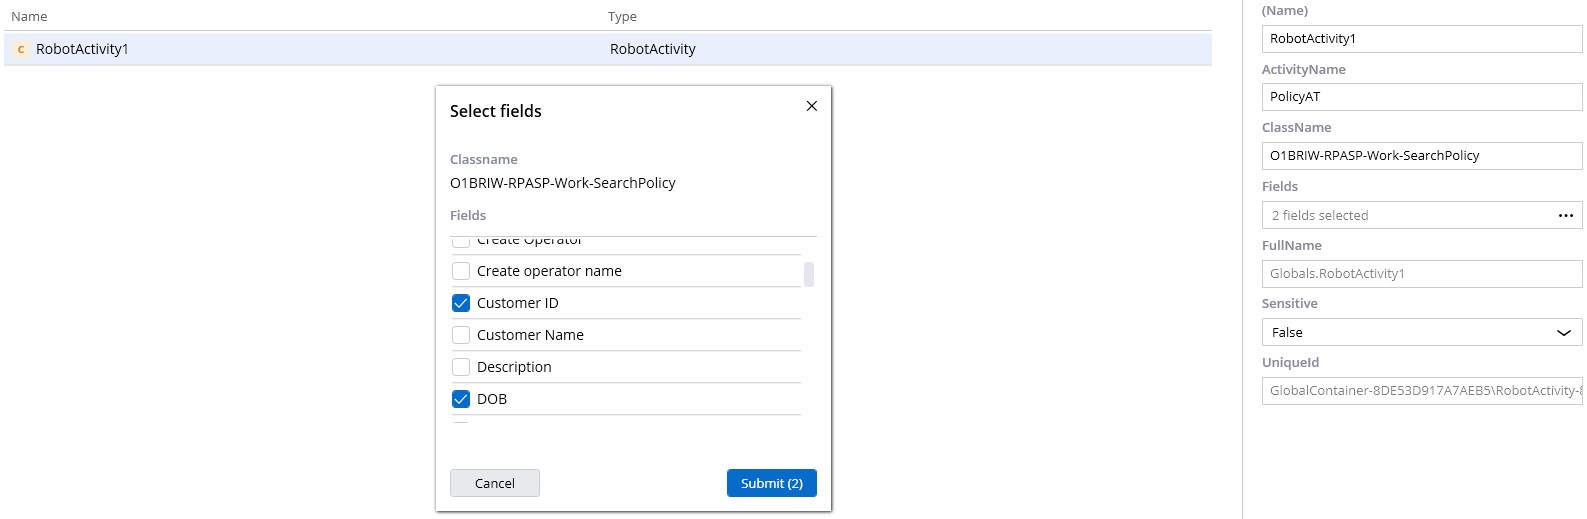This screenshot has width=1587, height=519.
Task: Enable the Description field checkbox
Action: click(461, 367)
